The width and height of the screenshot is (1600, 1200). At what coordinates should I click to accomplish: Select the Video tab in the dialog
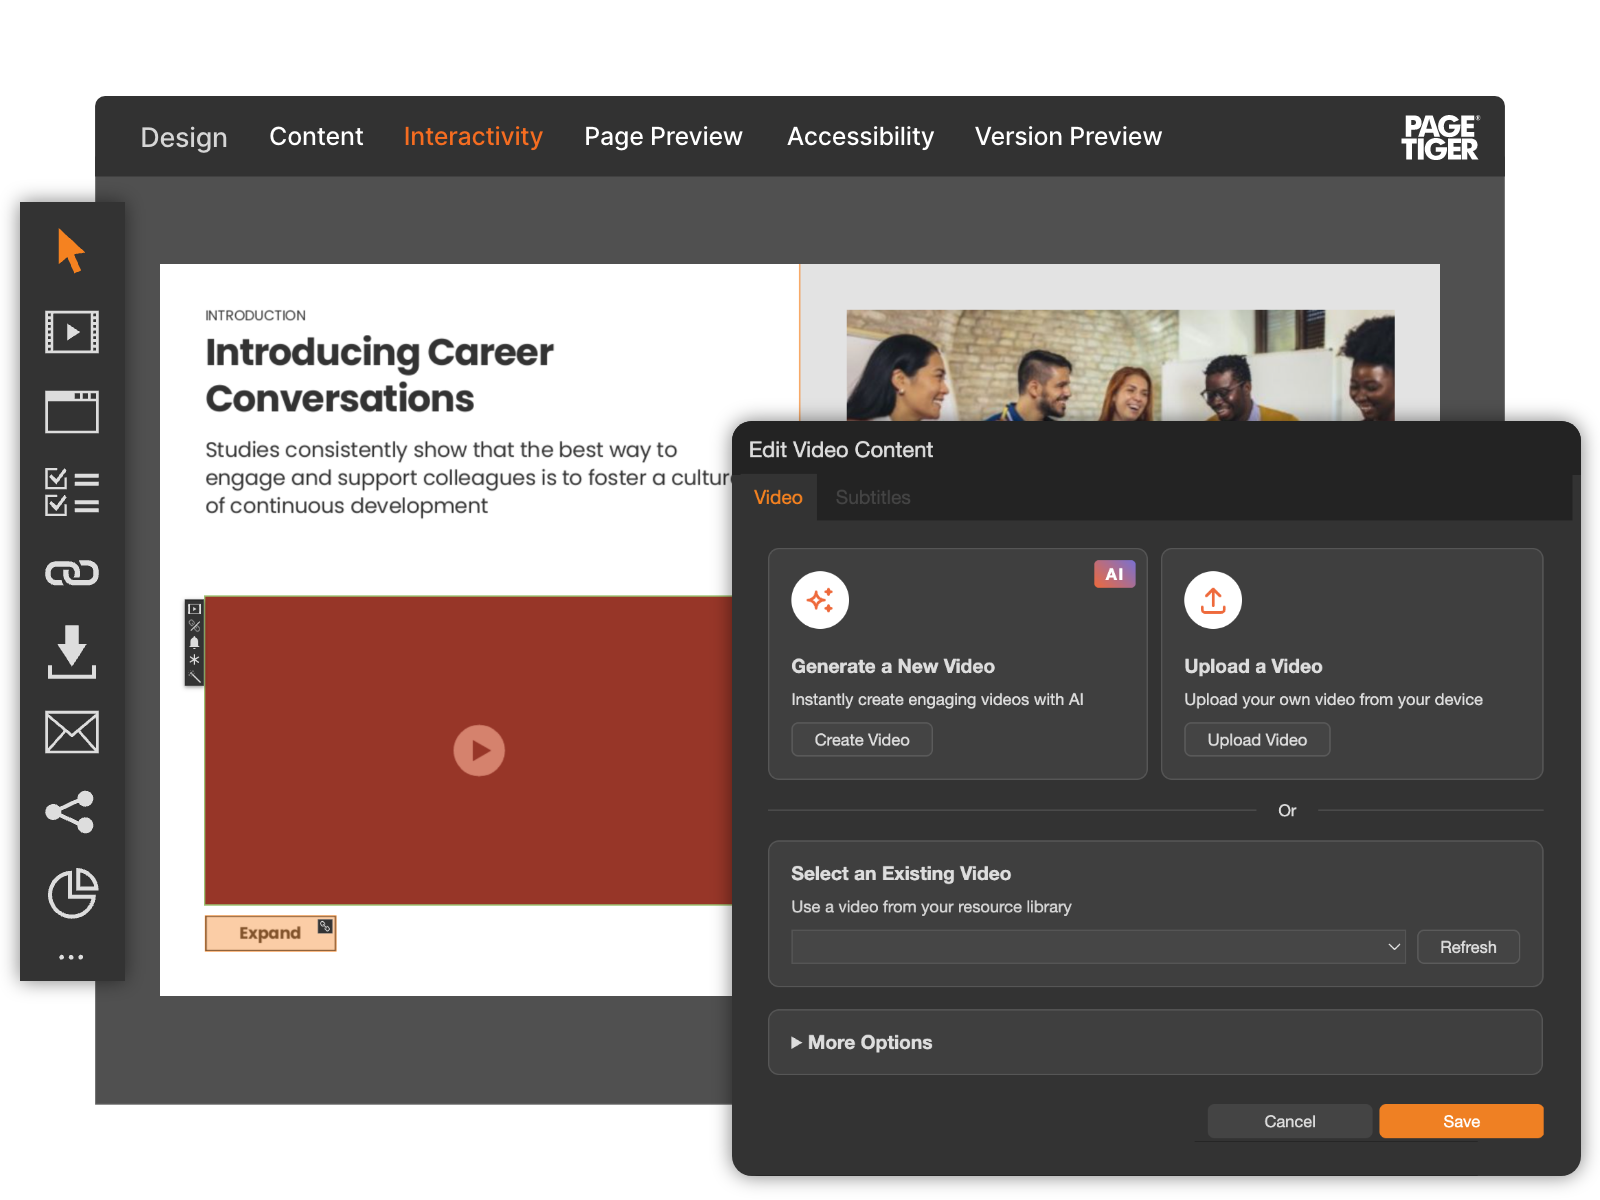[778, 497]
